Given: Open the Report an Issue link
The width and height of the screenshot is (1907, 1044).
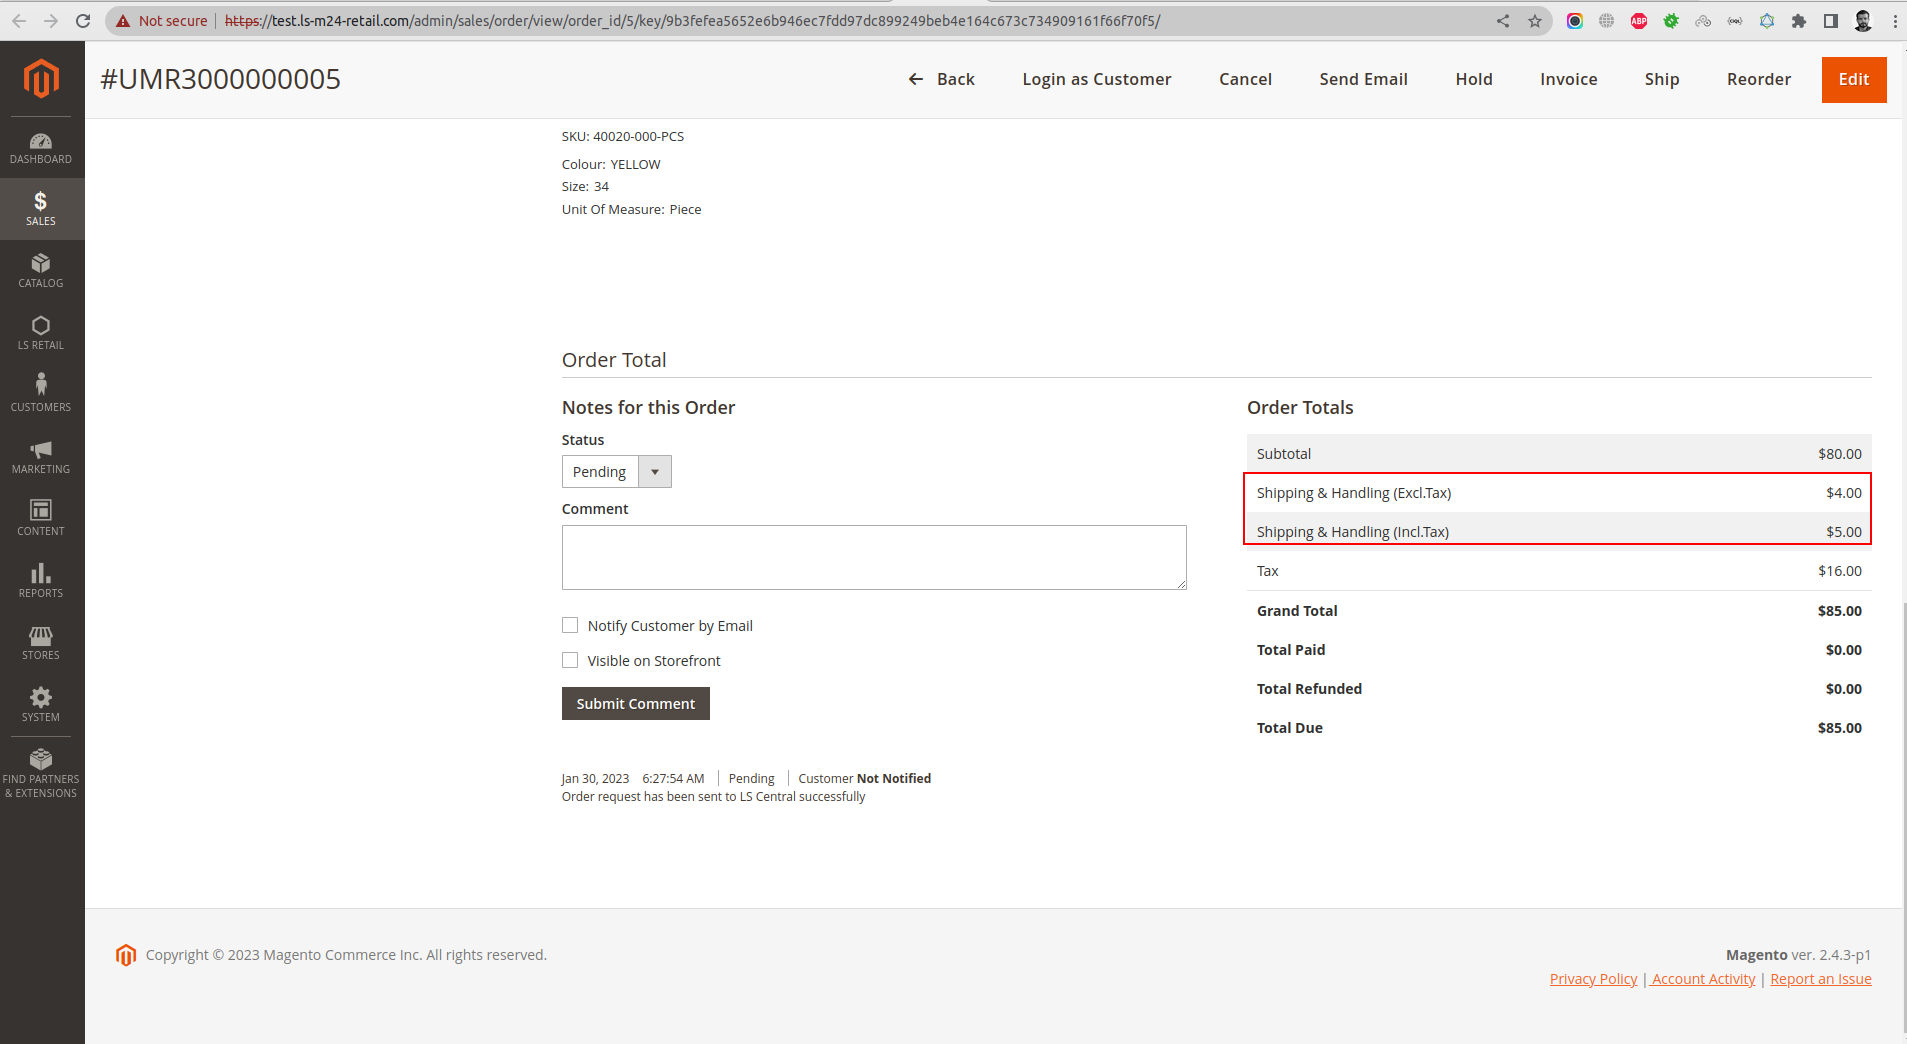Looking at the screenshot, I should coord(1820,979).
